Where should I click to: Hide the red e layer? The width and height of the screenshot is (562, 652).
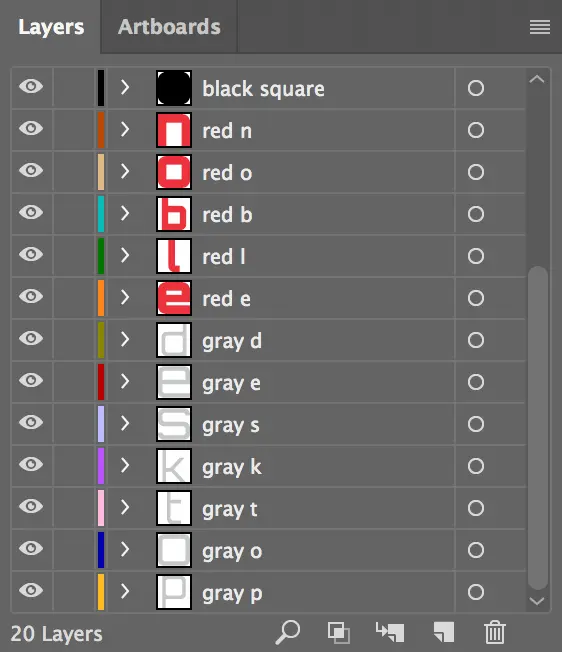(31, 296)
